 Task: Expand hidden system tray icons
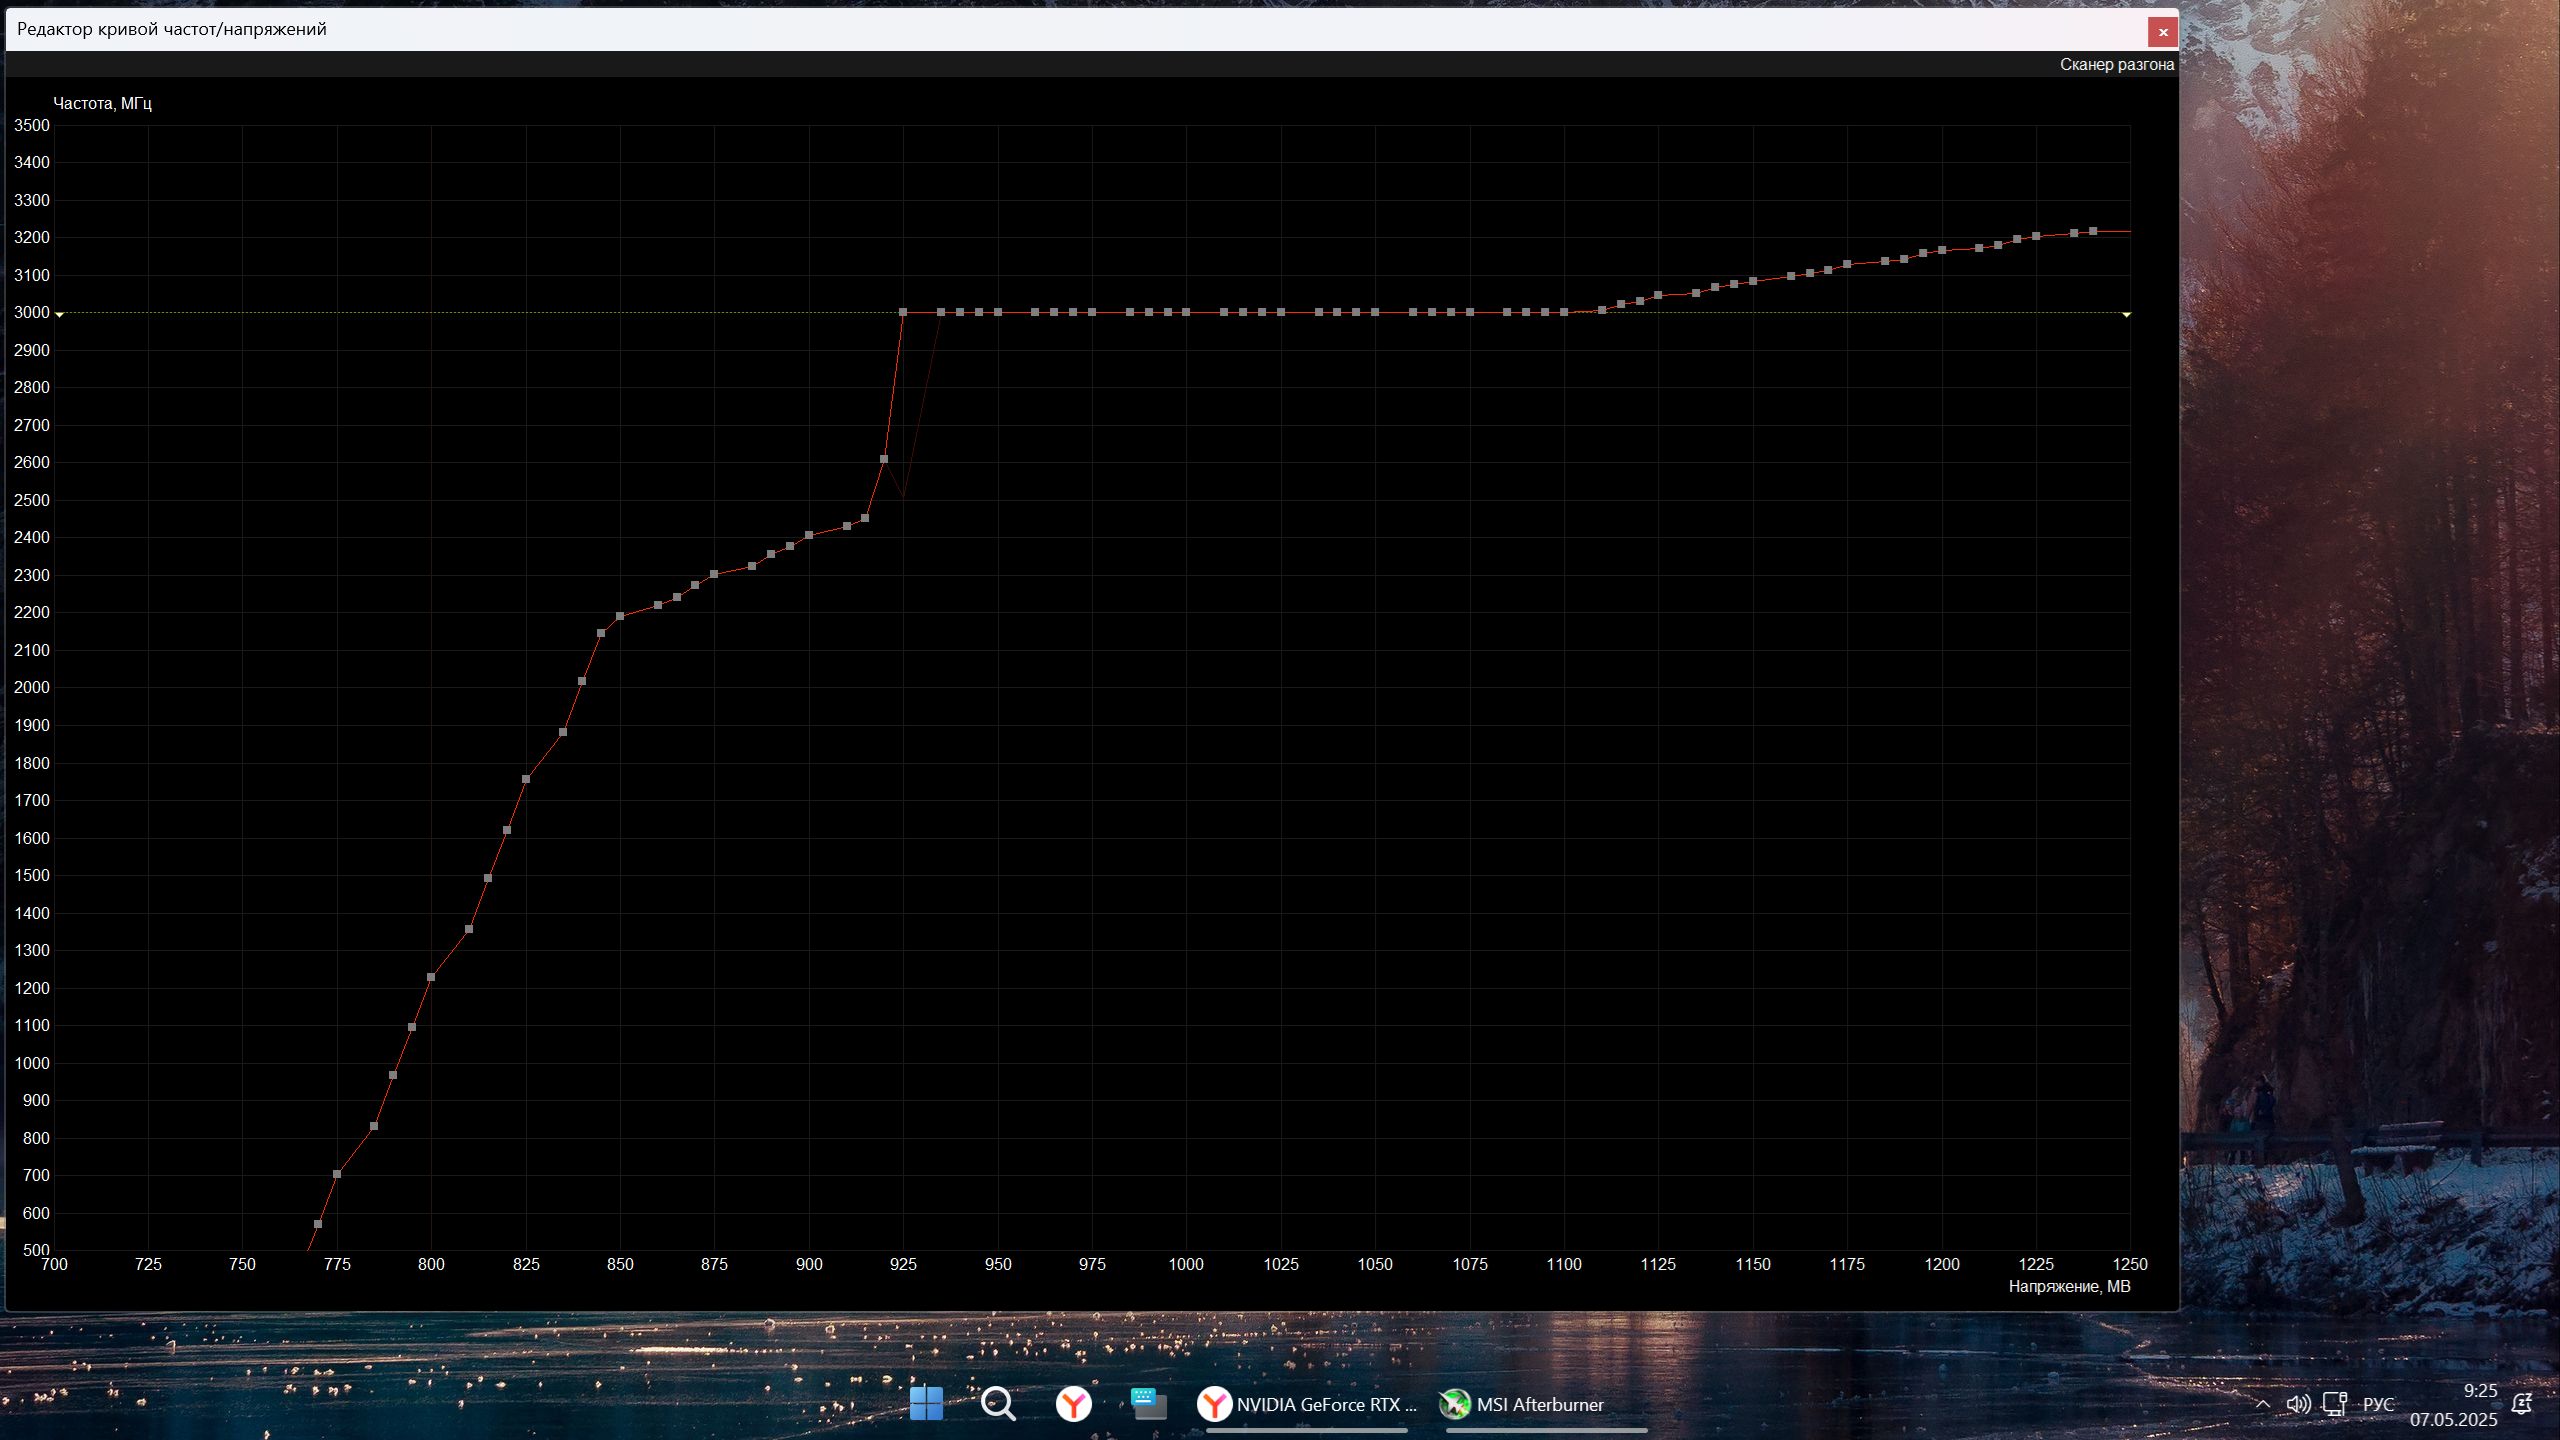click(x=2262, y=1404)
